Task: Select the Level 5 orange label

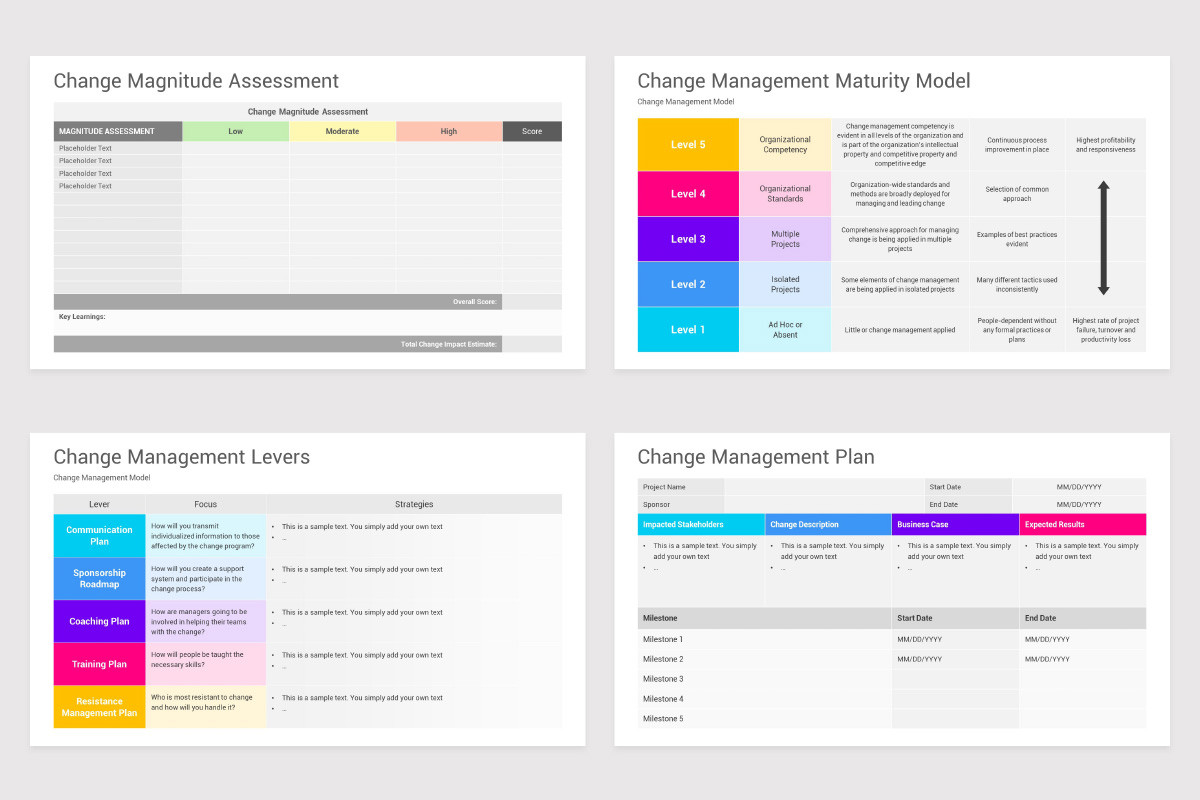Action: [x=688, y=144]
